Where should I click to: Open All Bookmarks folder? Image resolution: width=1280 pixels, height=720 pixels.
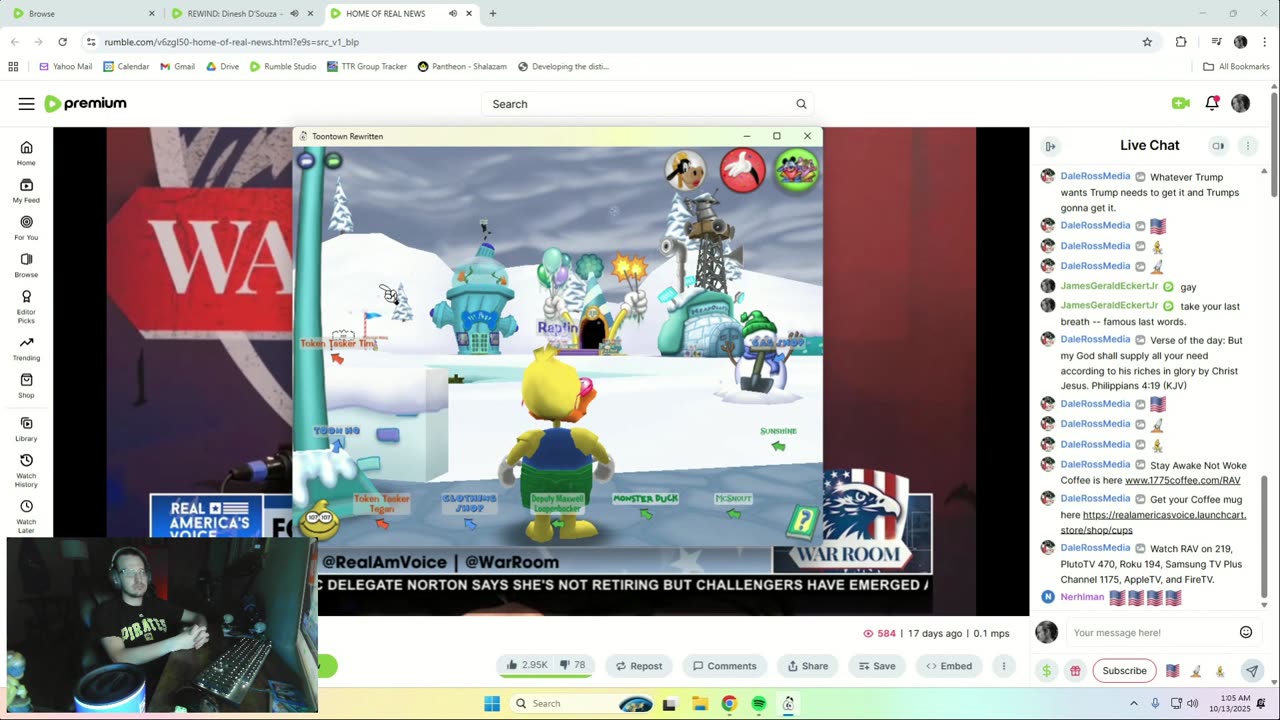[x=1236, y=67]
